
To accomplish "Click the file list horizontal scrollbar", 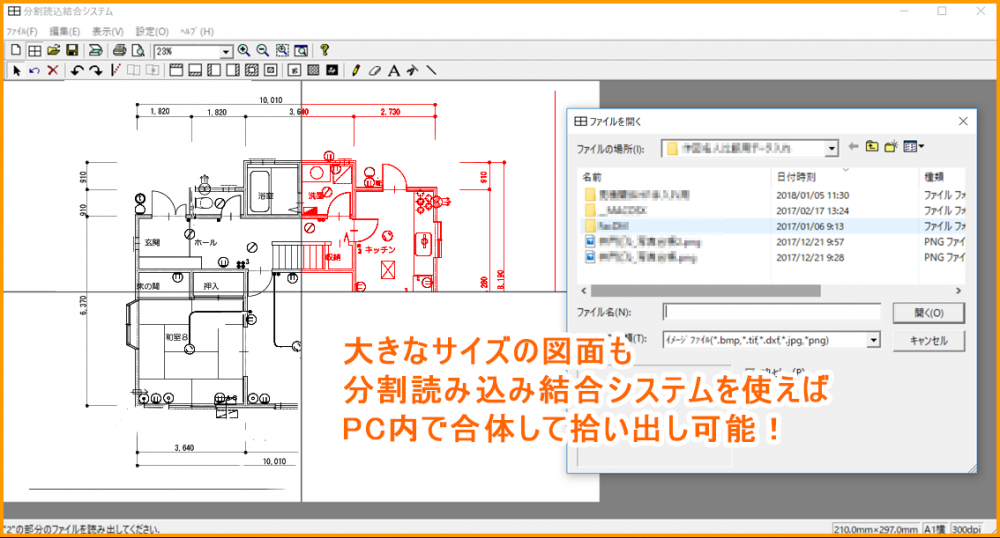I will coord(705,291).
